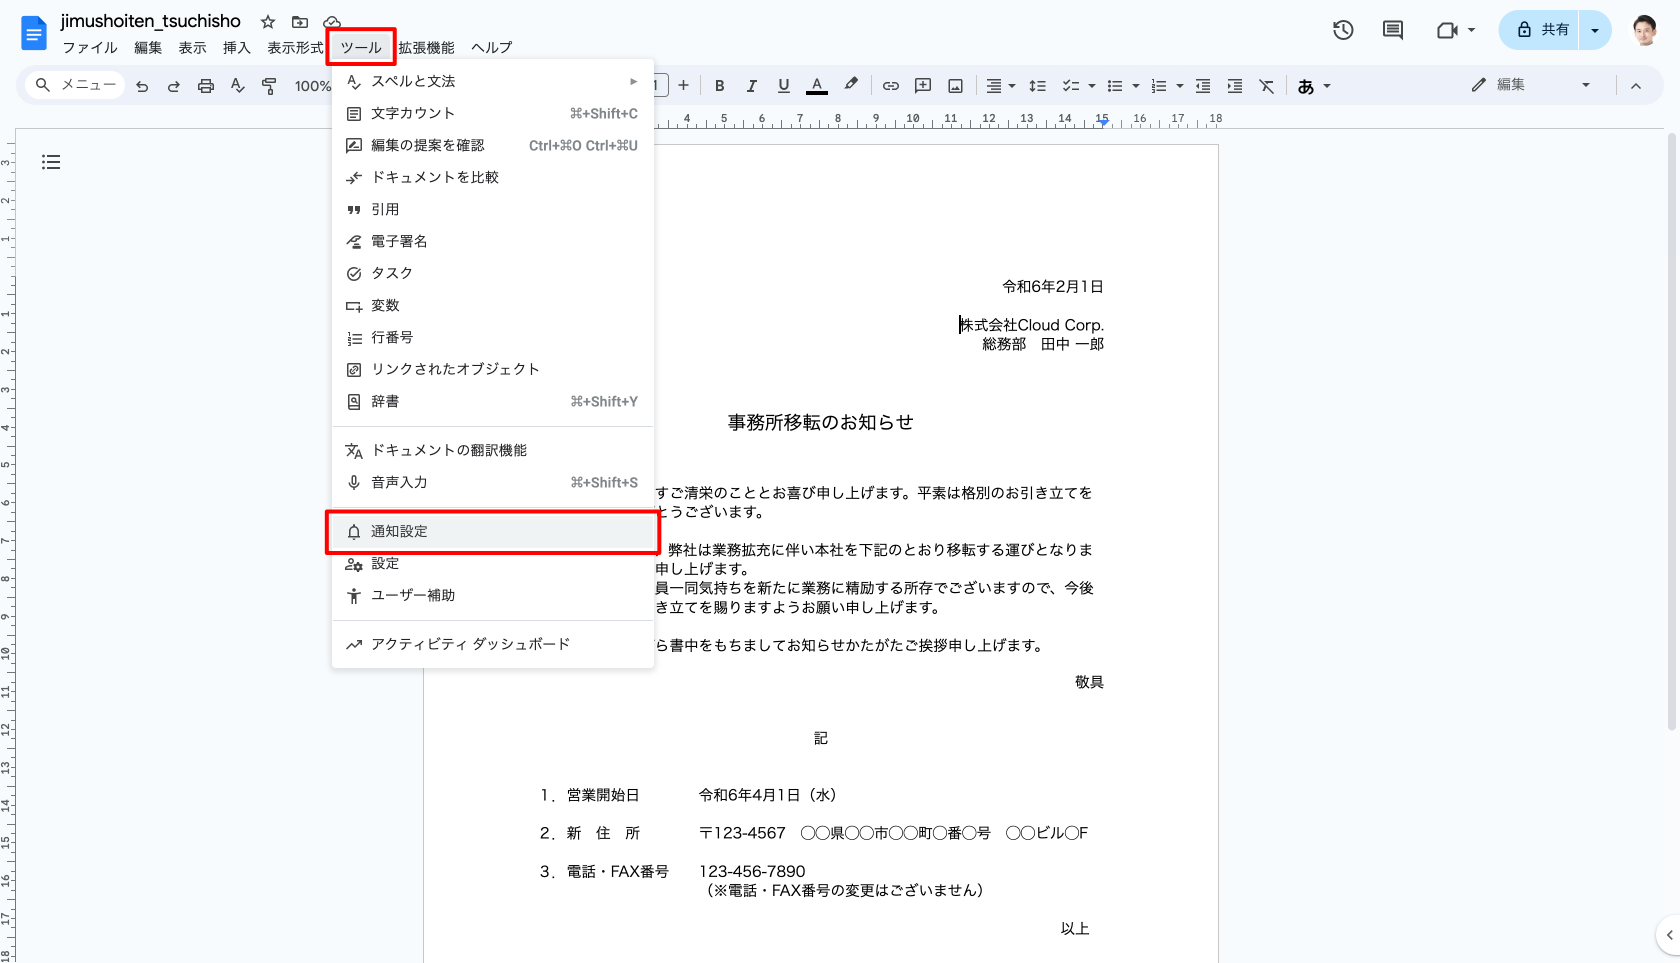Click the cloud save status icon

pyautogui.click(x=332, y=22)
